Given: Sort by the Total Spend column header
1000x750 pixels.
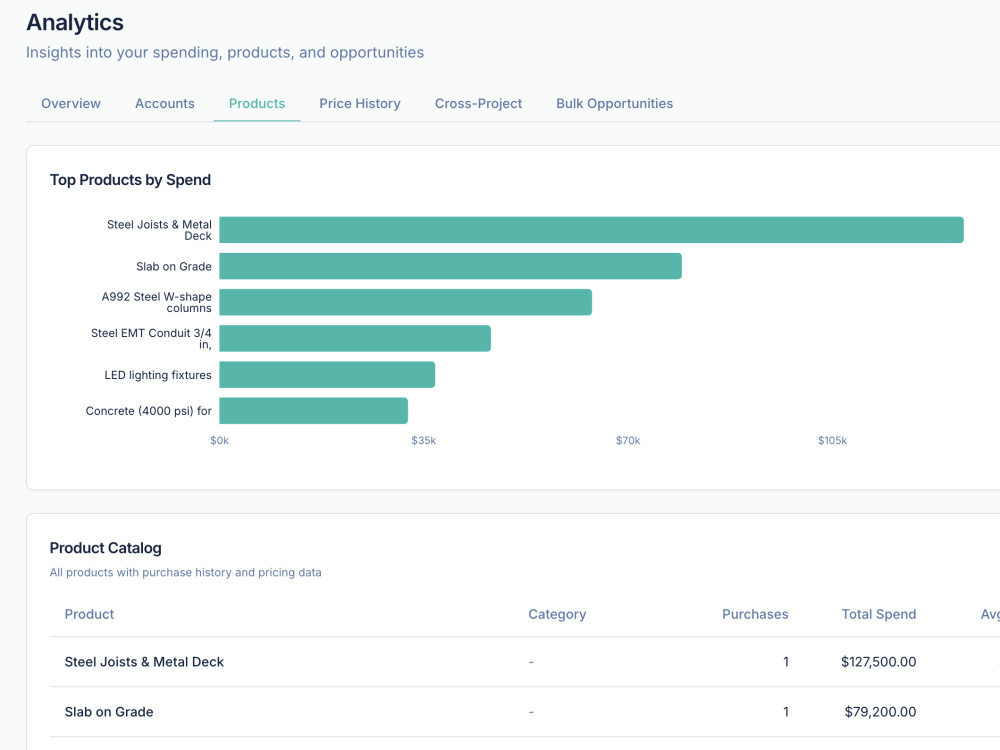Looking at the screenshot, I should 878,614.
